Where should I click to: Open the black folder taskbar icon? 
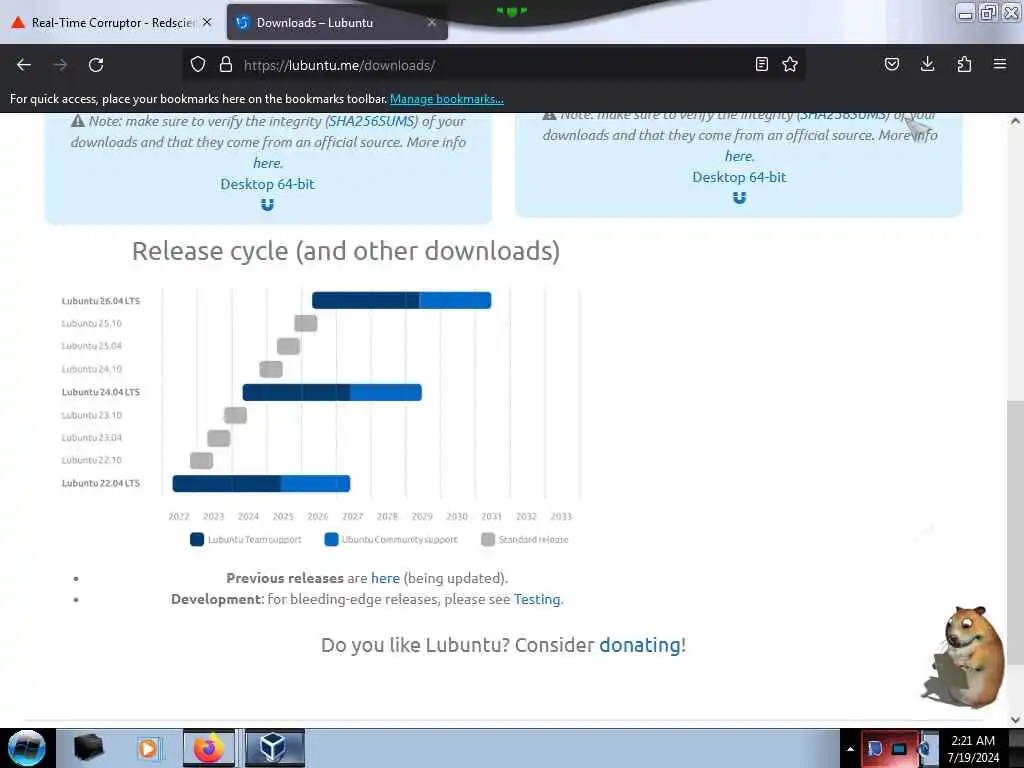click(88, 748)
